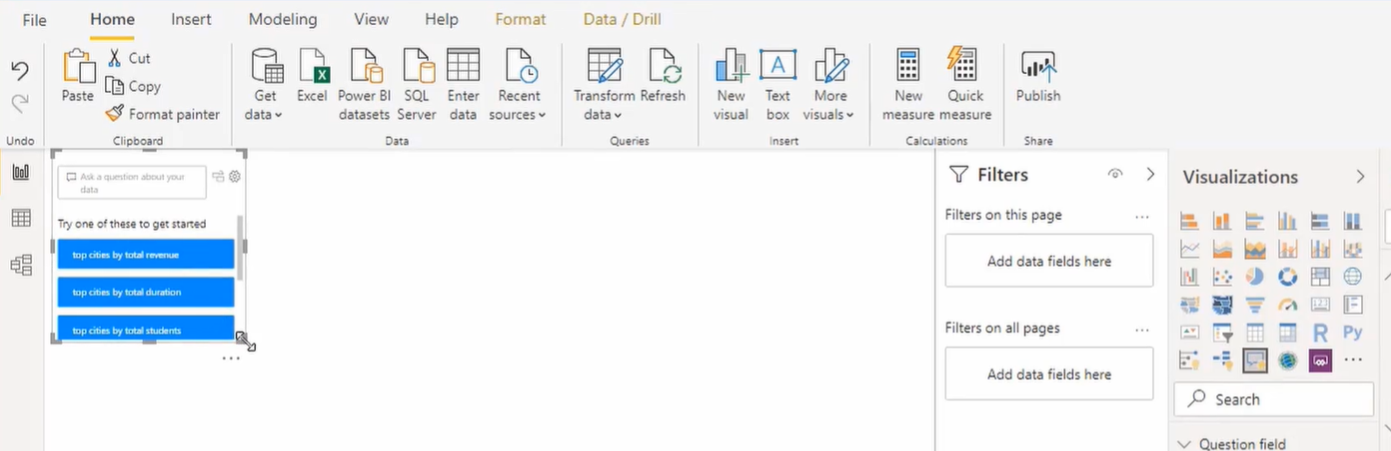The width and height of the screenshot is (1391, 451).
Task: Collapse the Question field section
Action: tap(1185, 444)
